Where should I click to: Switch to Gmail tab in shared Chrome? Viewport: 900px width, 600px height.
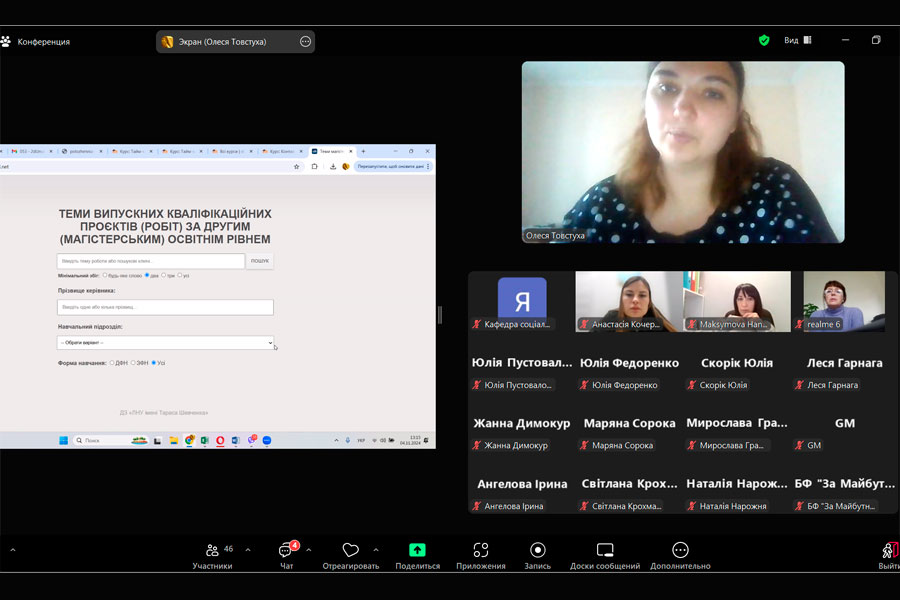31,152
